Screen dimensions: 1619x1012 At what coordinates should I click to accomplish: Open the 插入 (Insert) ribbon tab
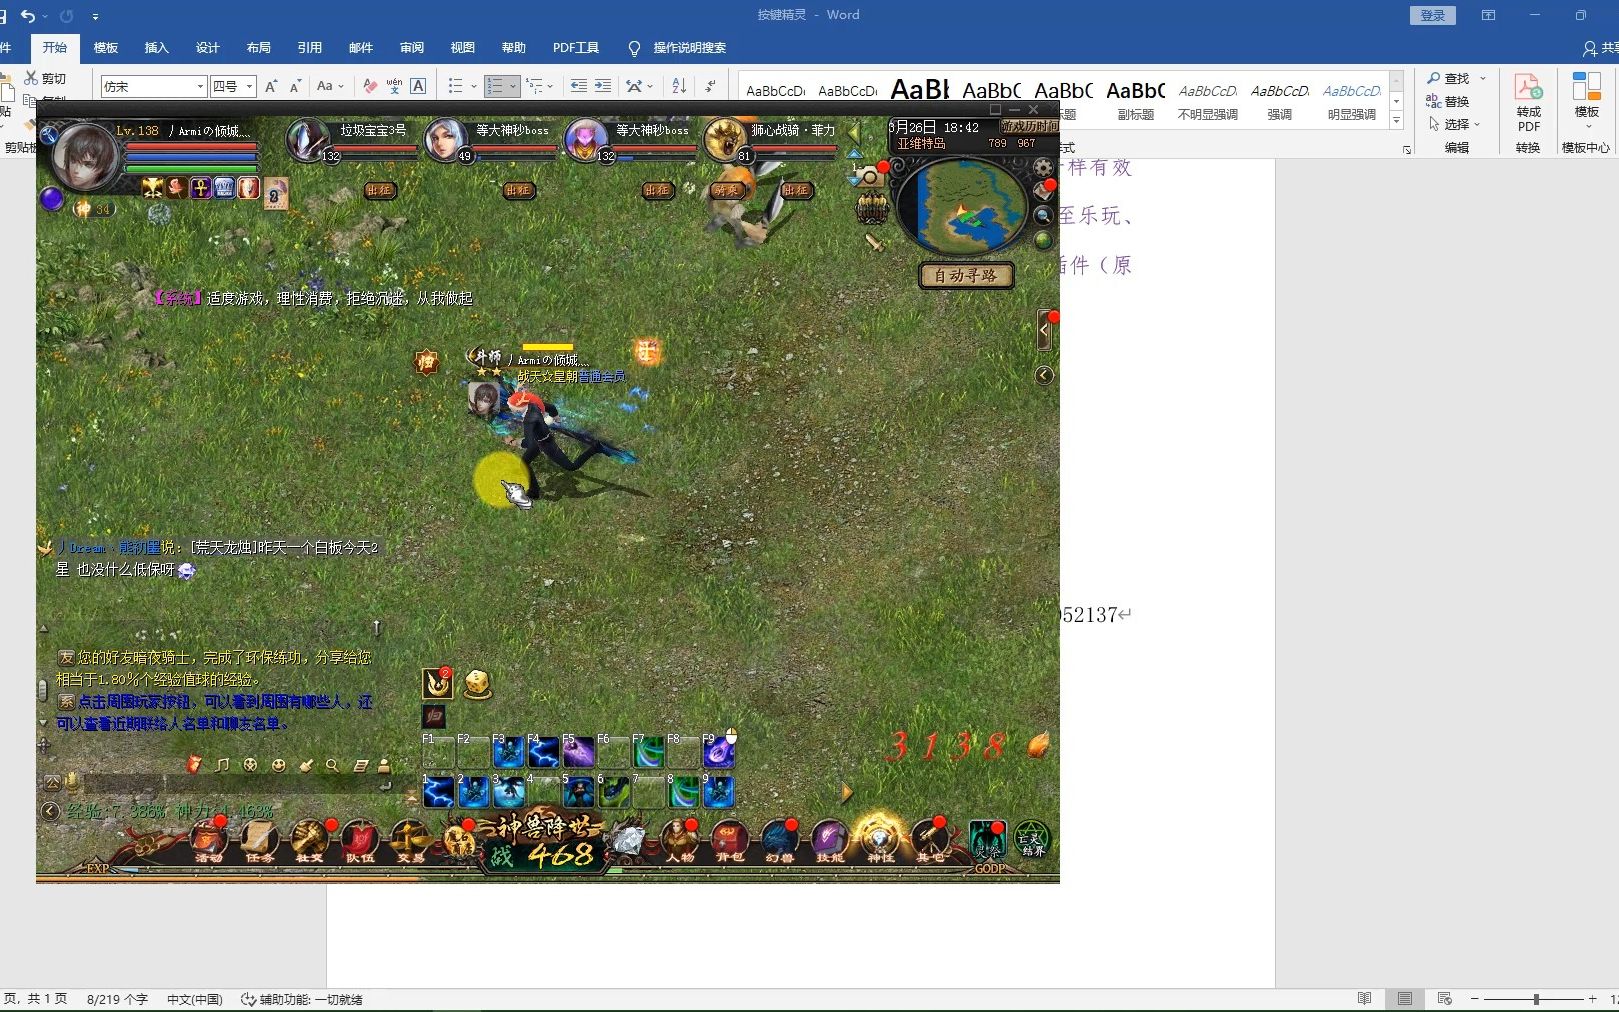pyautogui.click(x=156, y=47)
